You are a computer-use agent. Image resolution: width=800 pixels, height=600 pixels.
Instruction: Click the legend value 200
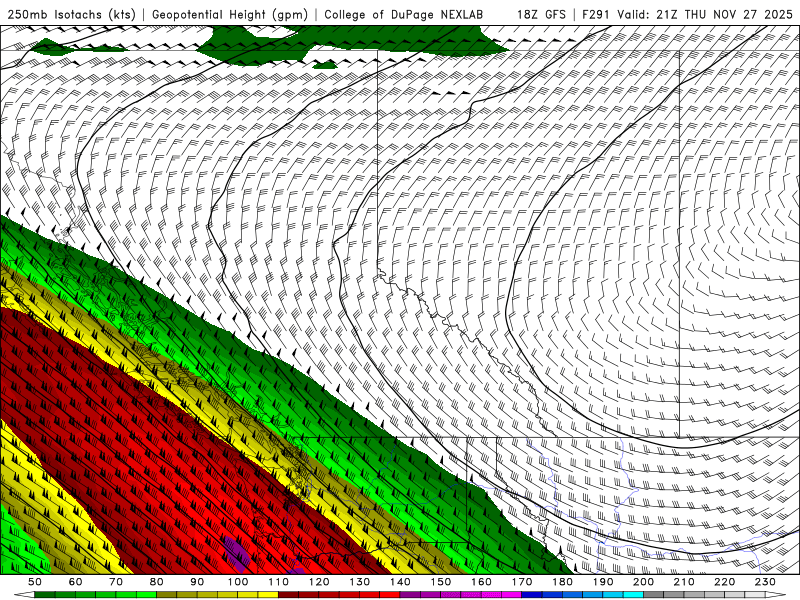coord(643,582)
